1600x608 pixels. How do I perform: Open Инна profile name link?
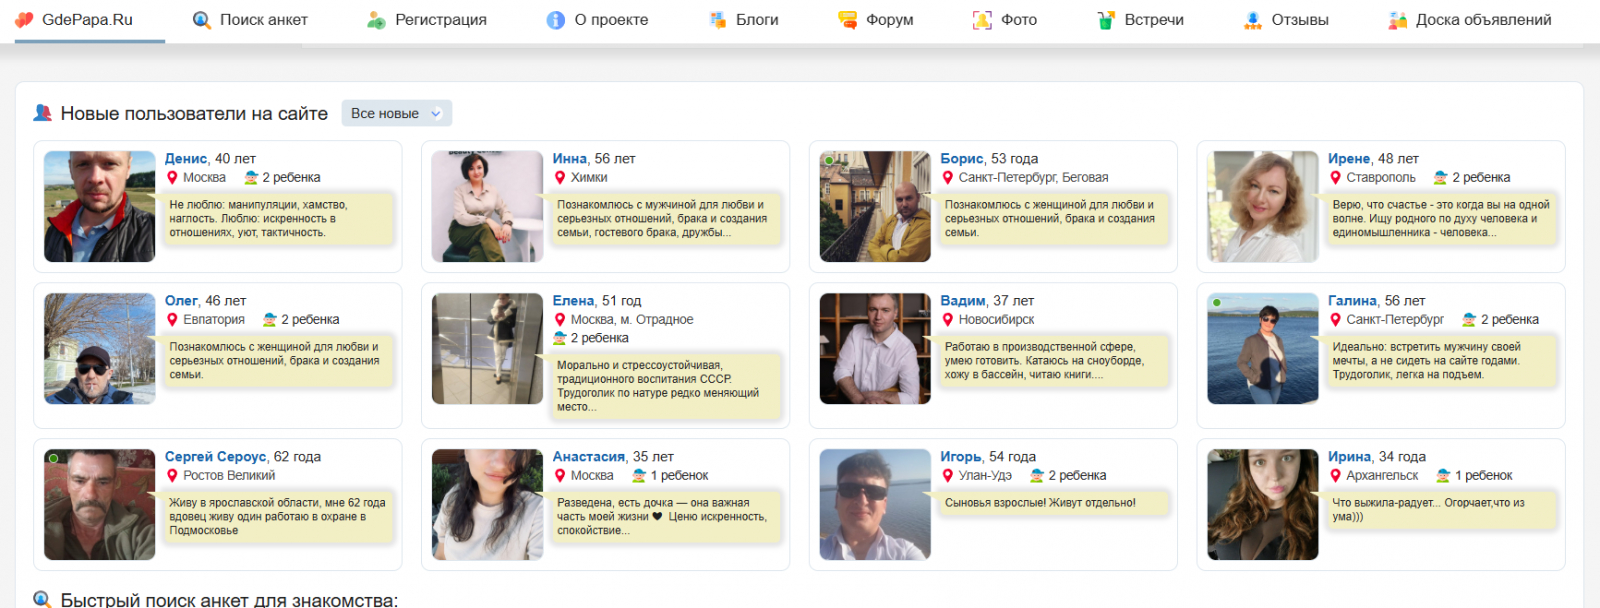569,159
